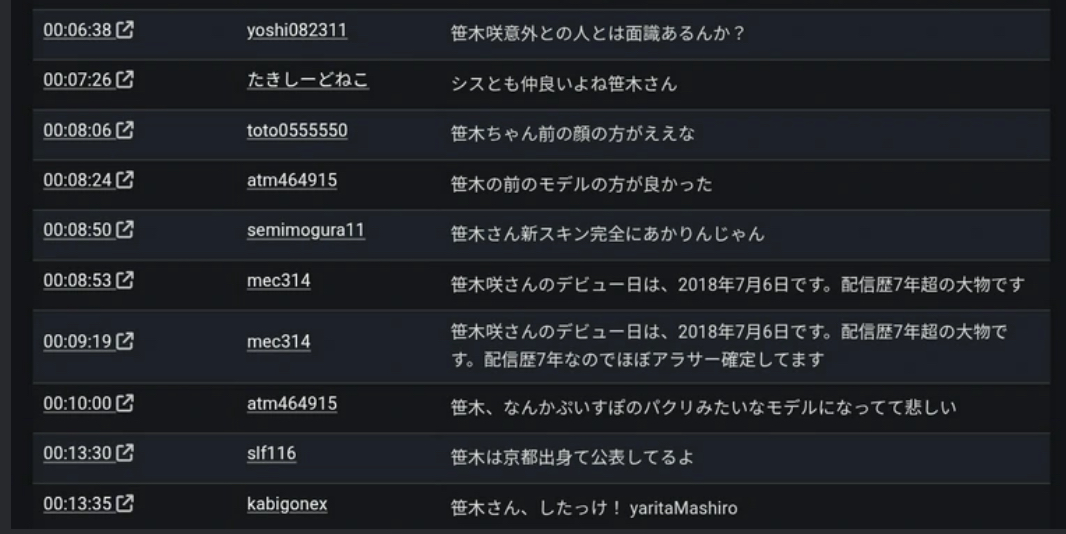Open external link icon next to 00:07:26
The width and height of the screenshot is (1066, 534).
[x=125, y=81]
